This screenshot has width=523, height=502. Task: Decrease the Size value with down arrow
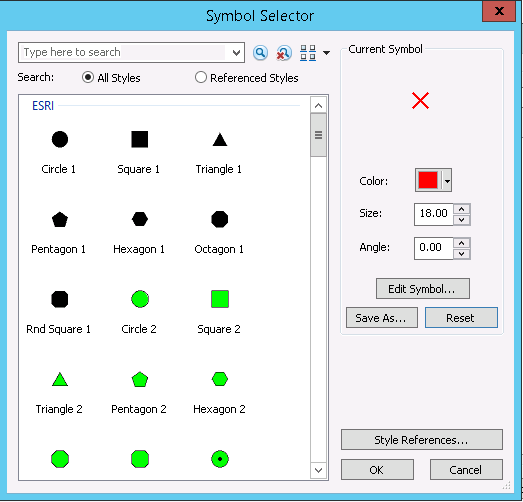tap(462, 220)
